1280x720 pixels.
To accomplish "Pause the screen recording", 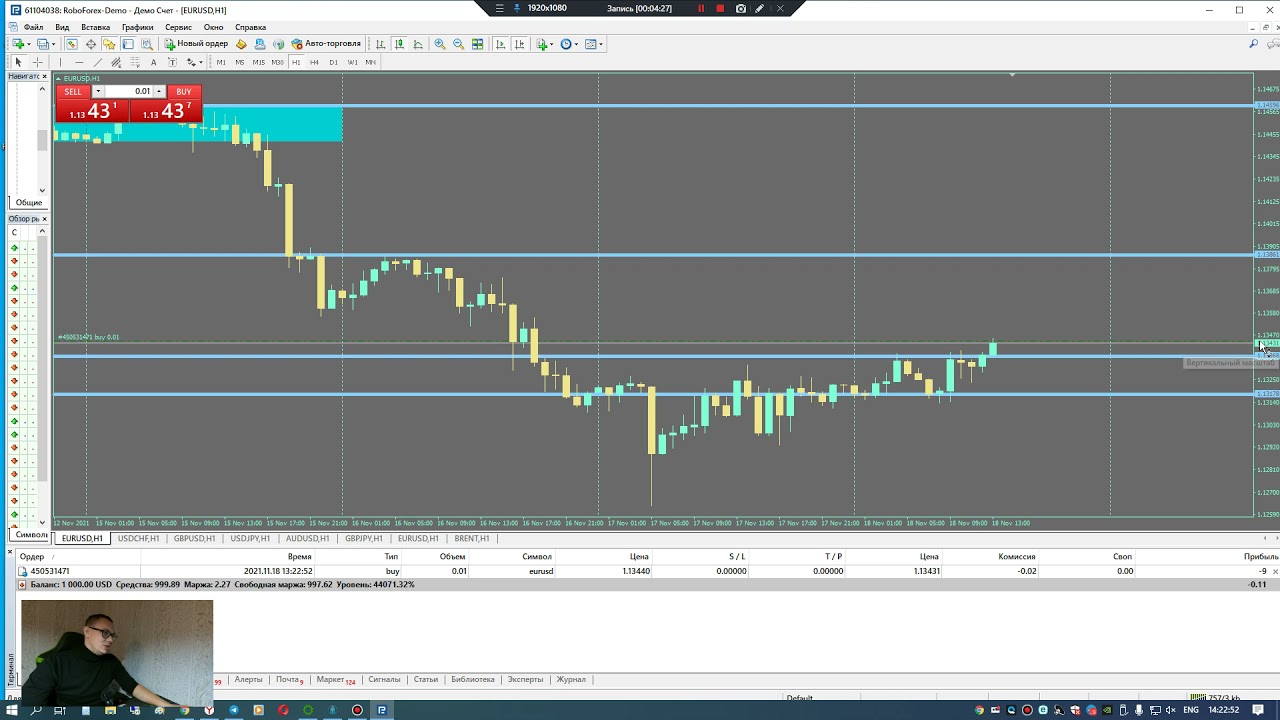I will [701, 9].
